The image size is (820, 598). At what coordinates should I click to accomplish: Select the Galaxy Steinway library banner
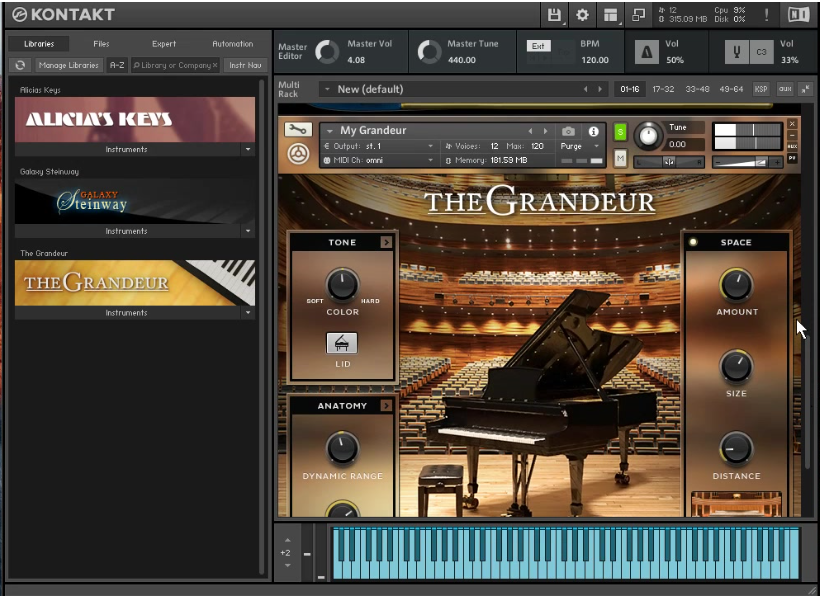pos(135,201)
